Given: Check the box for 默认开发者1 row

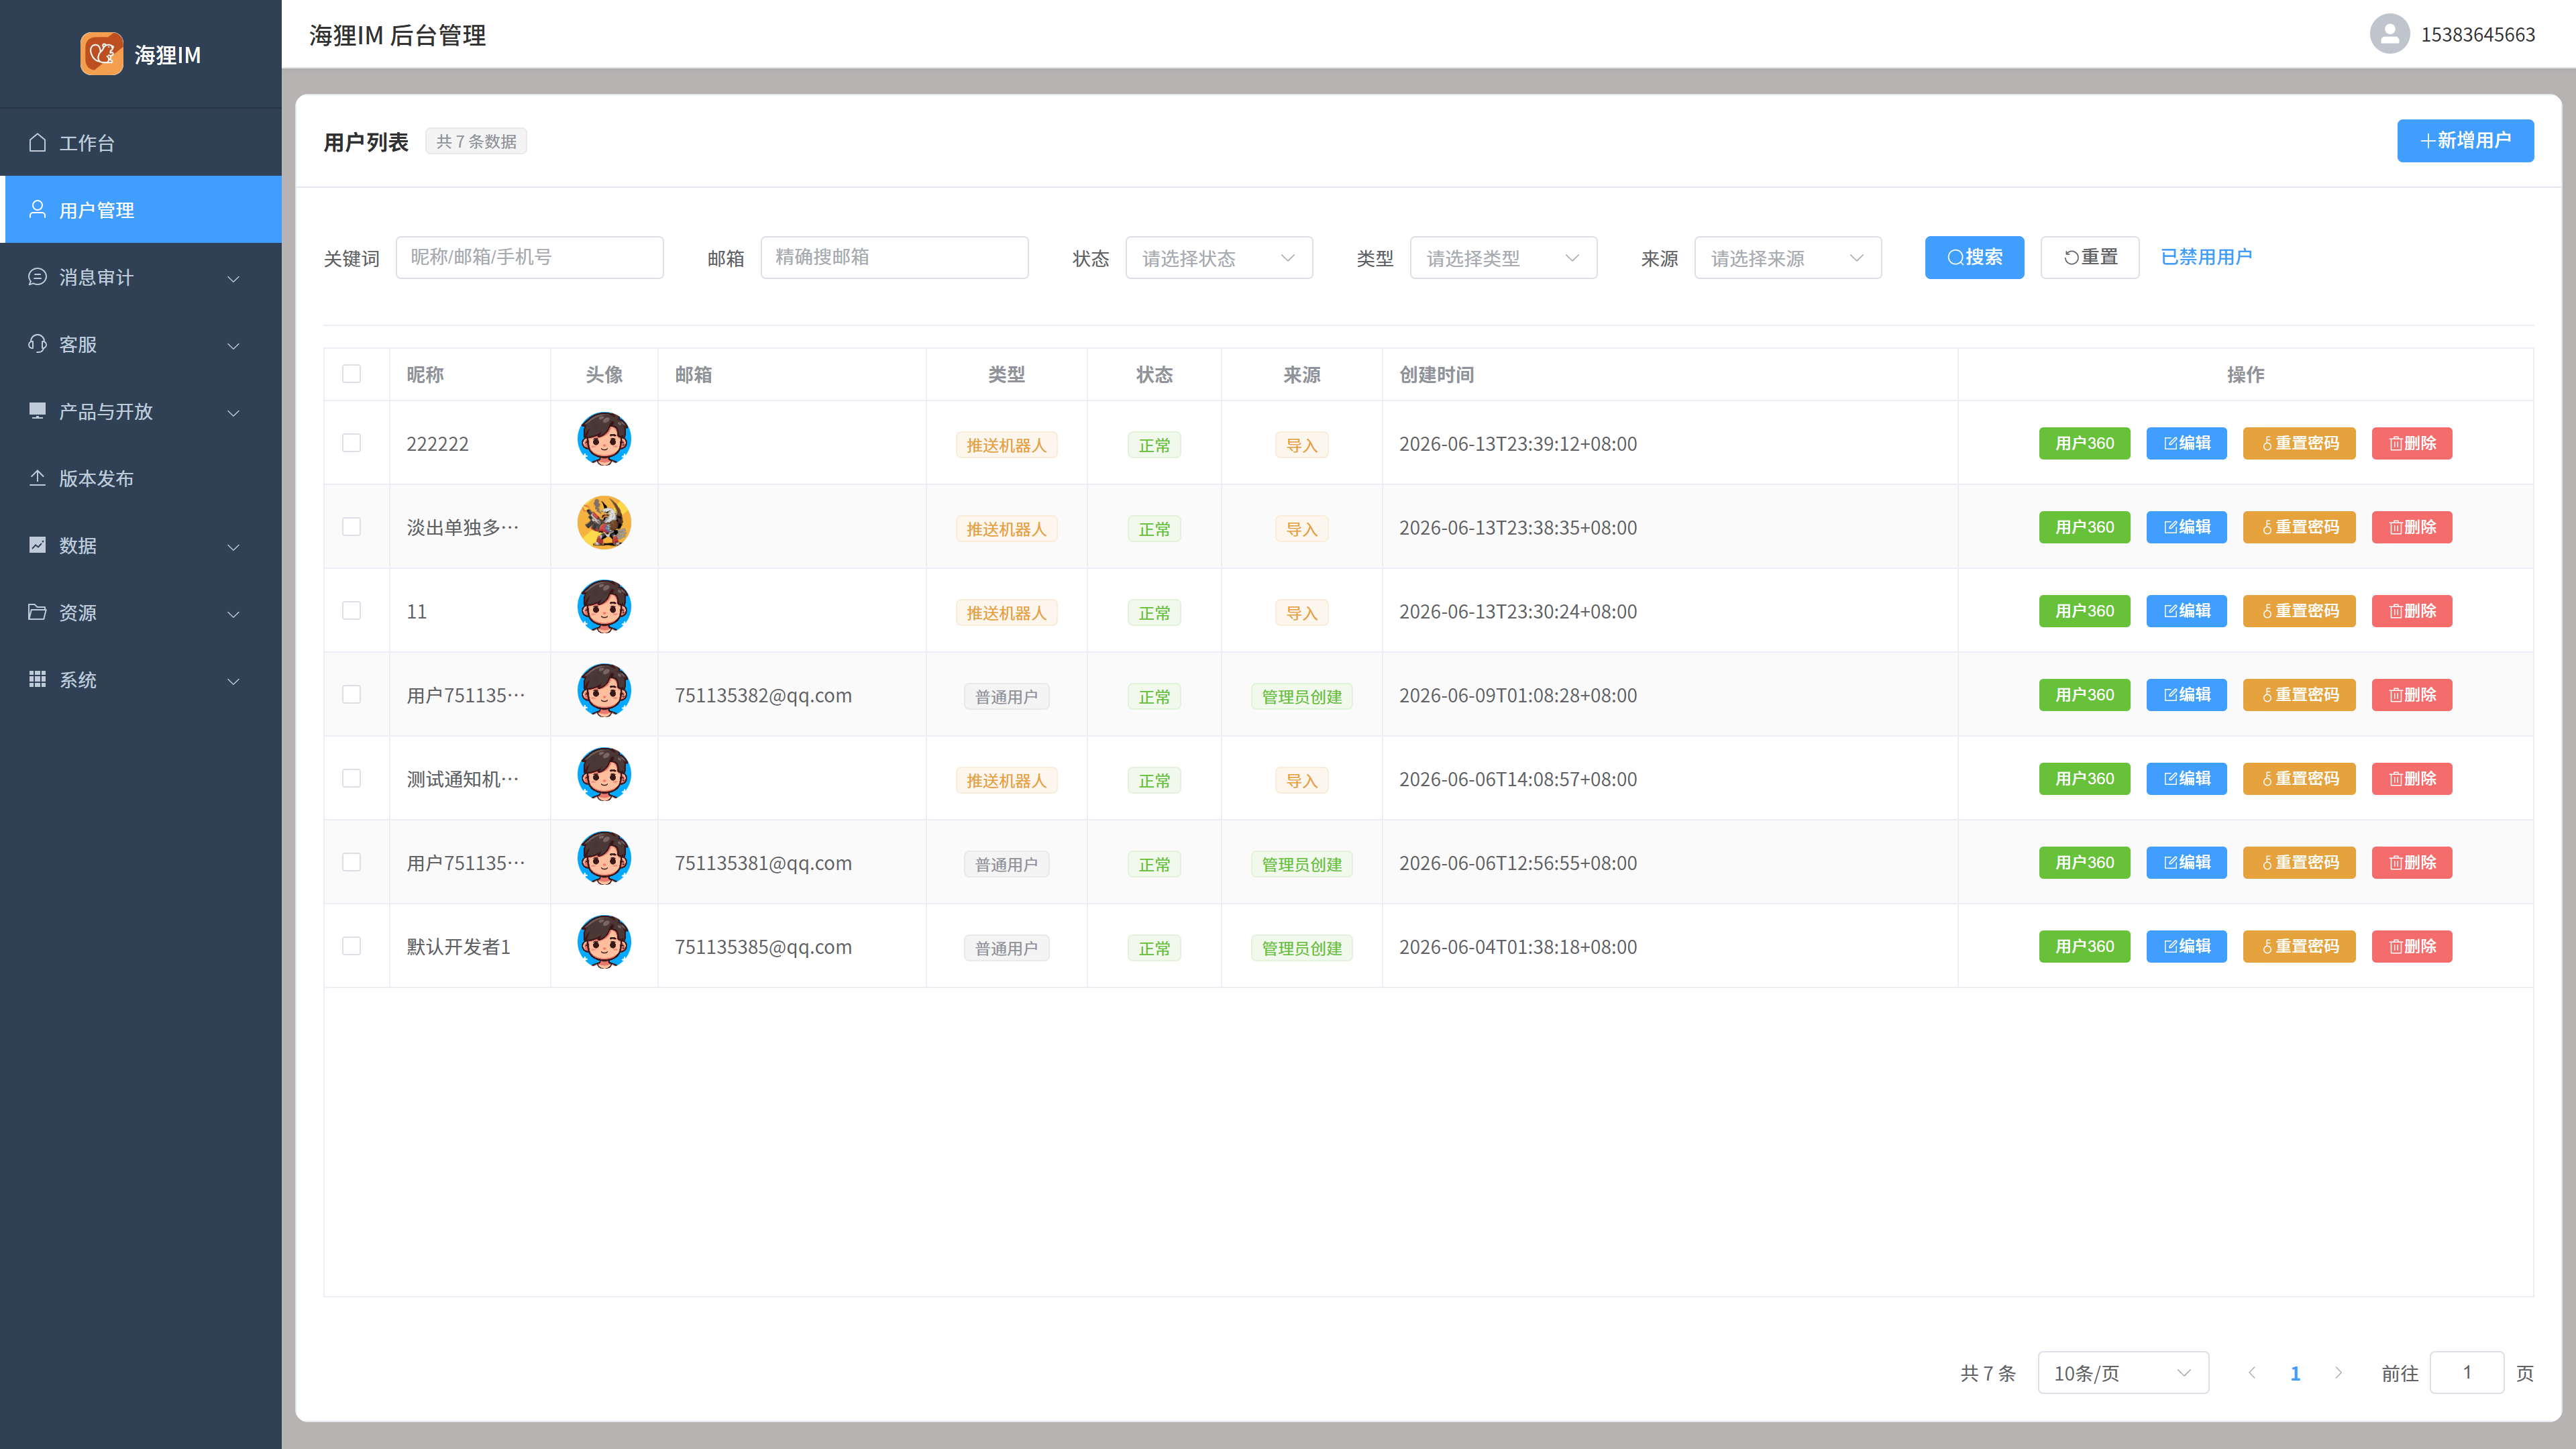Looking at the screenshot, I should pos(351,946).
